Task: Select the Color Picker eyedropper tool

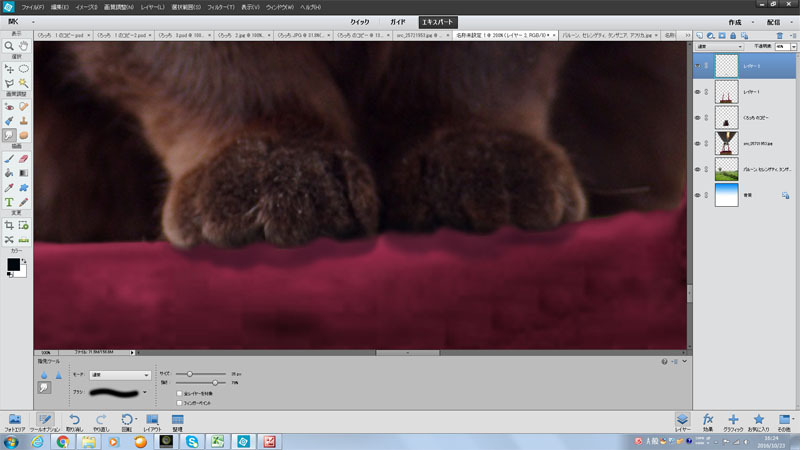Action: 9,188
